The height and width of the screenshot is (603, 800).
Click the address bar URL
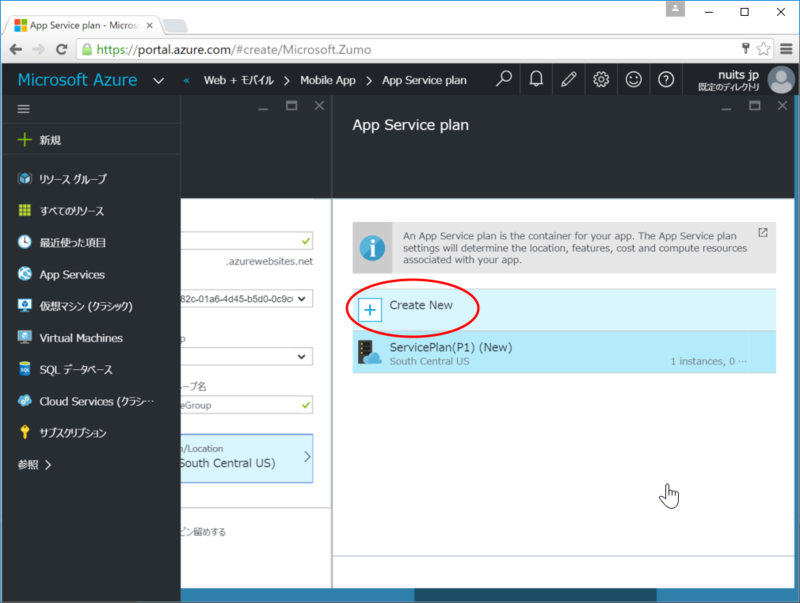(x=234, y=49)
